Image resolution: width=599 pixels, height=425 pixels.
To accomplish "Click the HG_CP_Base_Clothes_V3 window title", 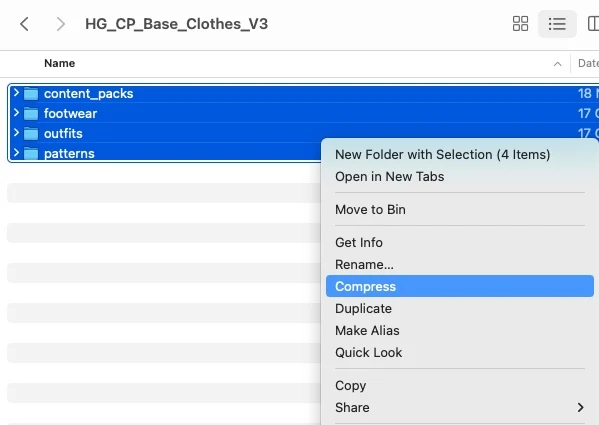I will click(x=176, y=24).
